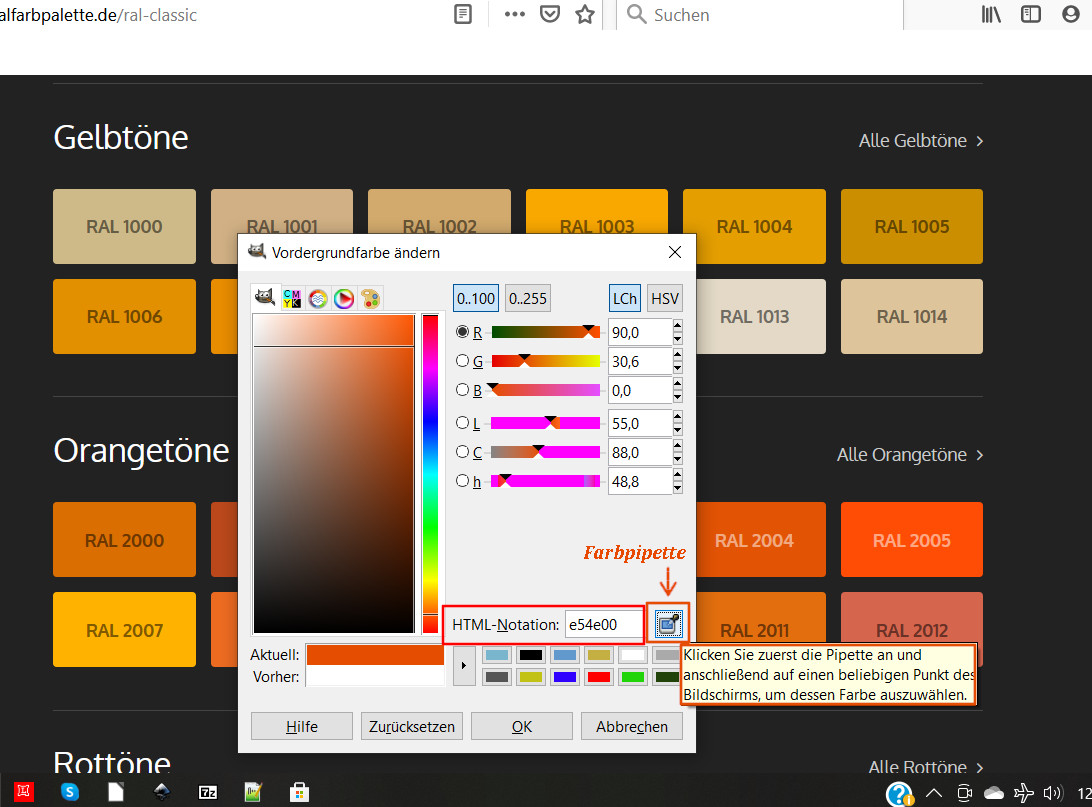Pick the red swatch in color history

598,676
